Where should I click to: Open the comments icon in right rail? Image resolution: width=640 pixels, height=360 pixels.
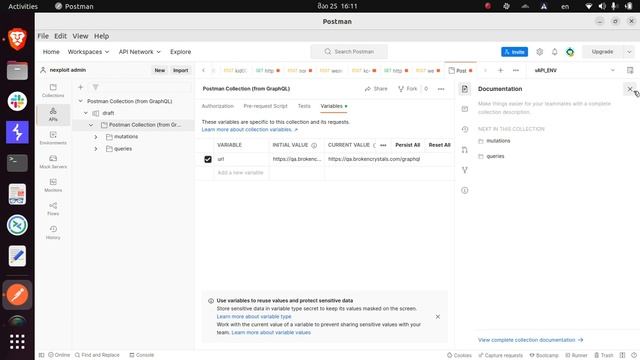click(464, 109)
